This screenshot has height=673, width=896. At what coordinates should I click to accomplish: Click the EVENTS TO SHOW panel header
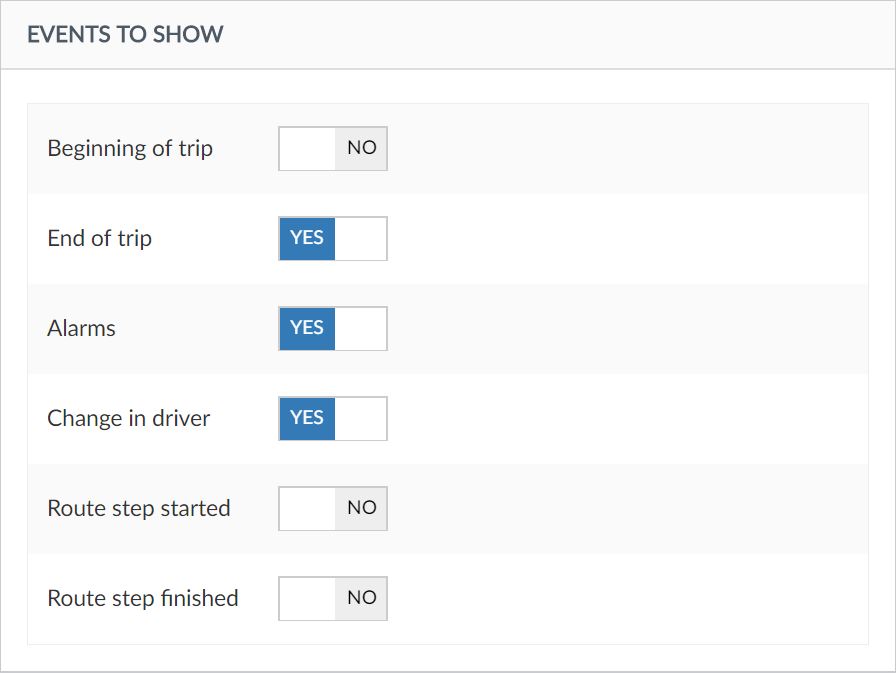tap(125, 35)
